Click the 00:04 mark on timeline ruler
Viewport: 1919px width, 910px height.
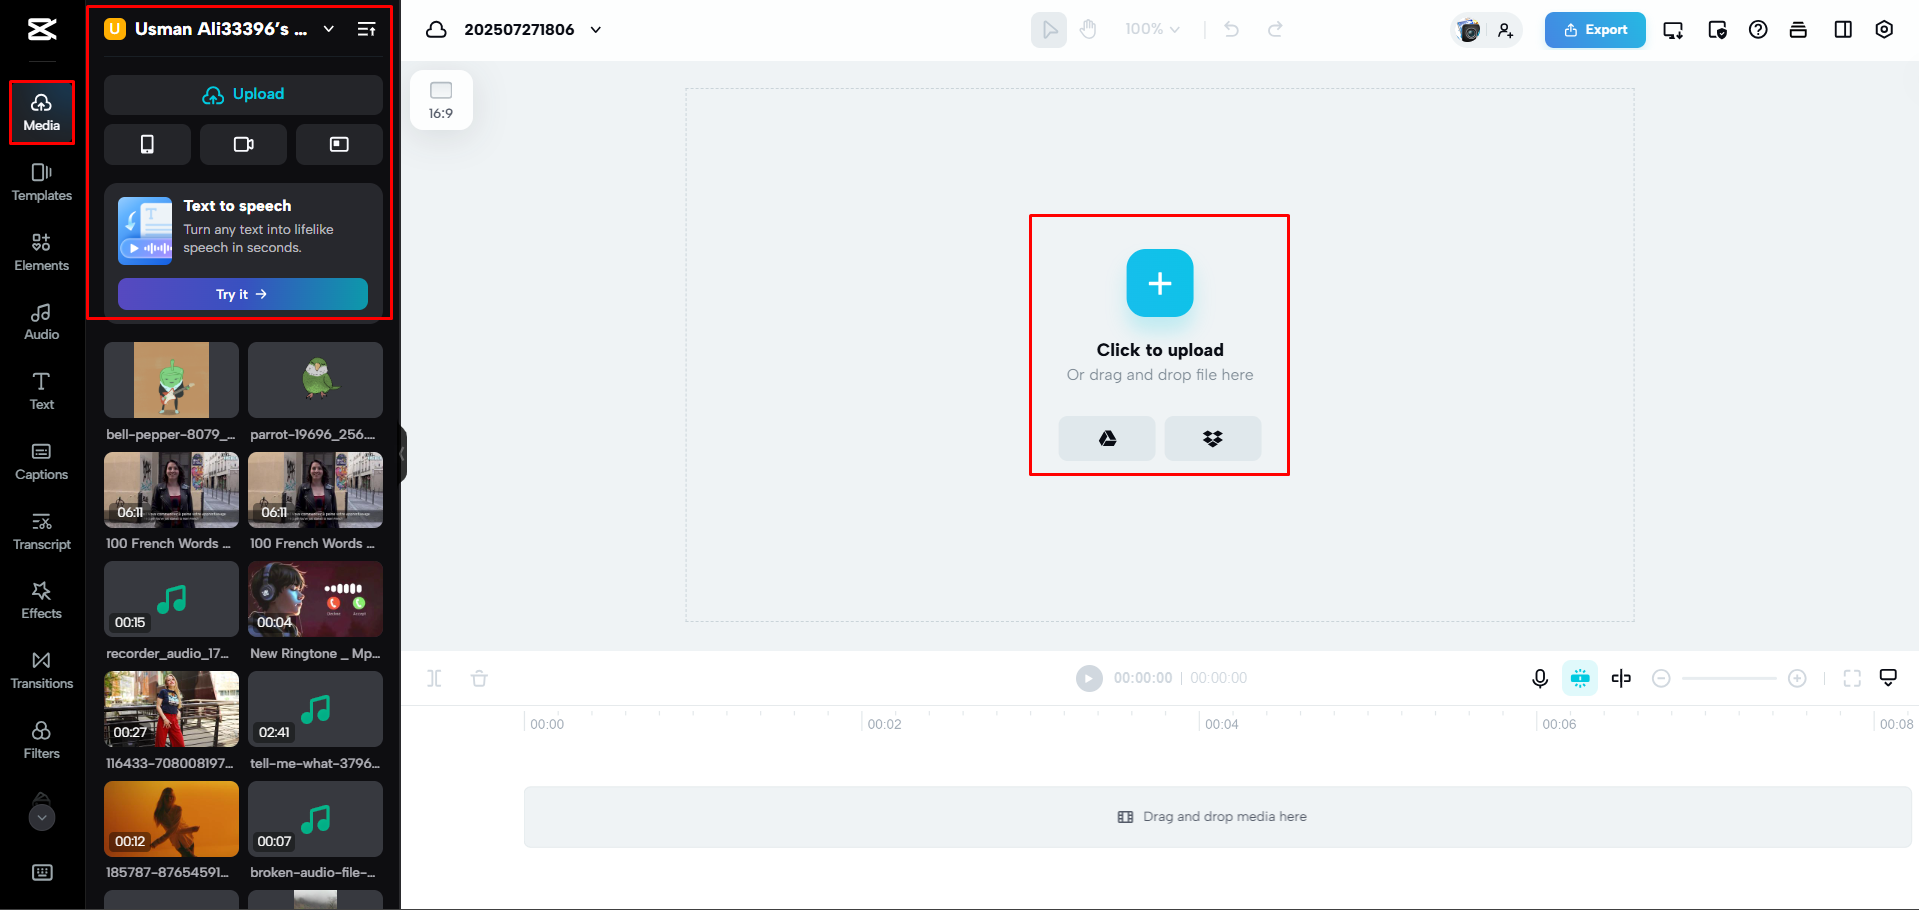tap(1222, 724)
